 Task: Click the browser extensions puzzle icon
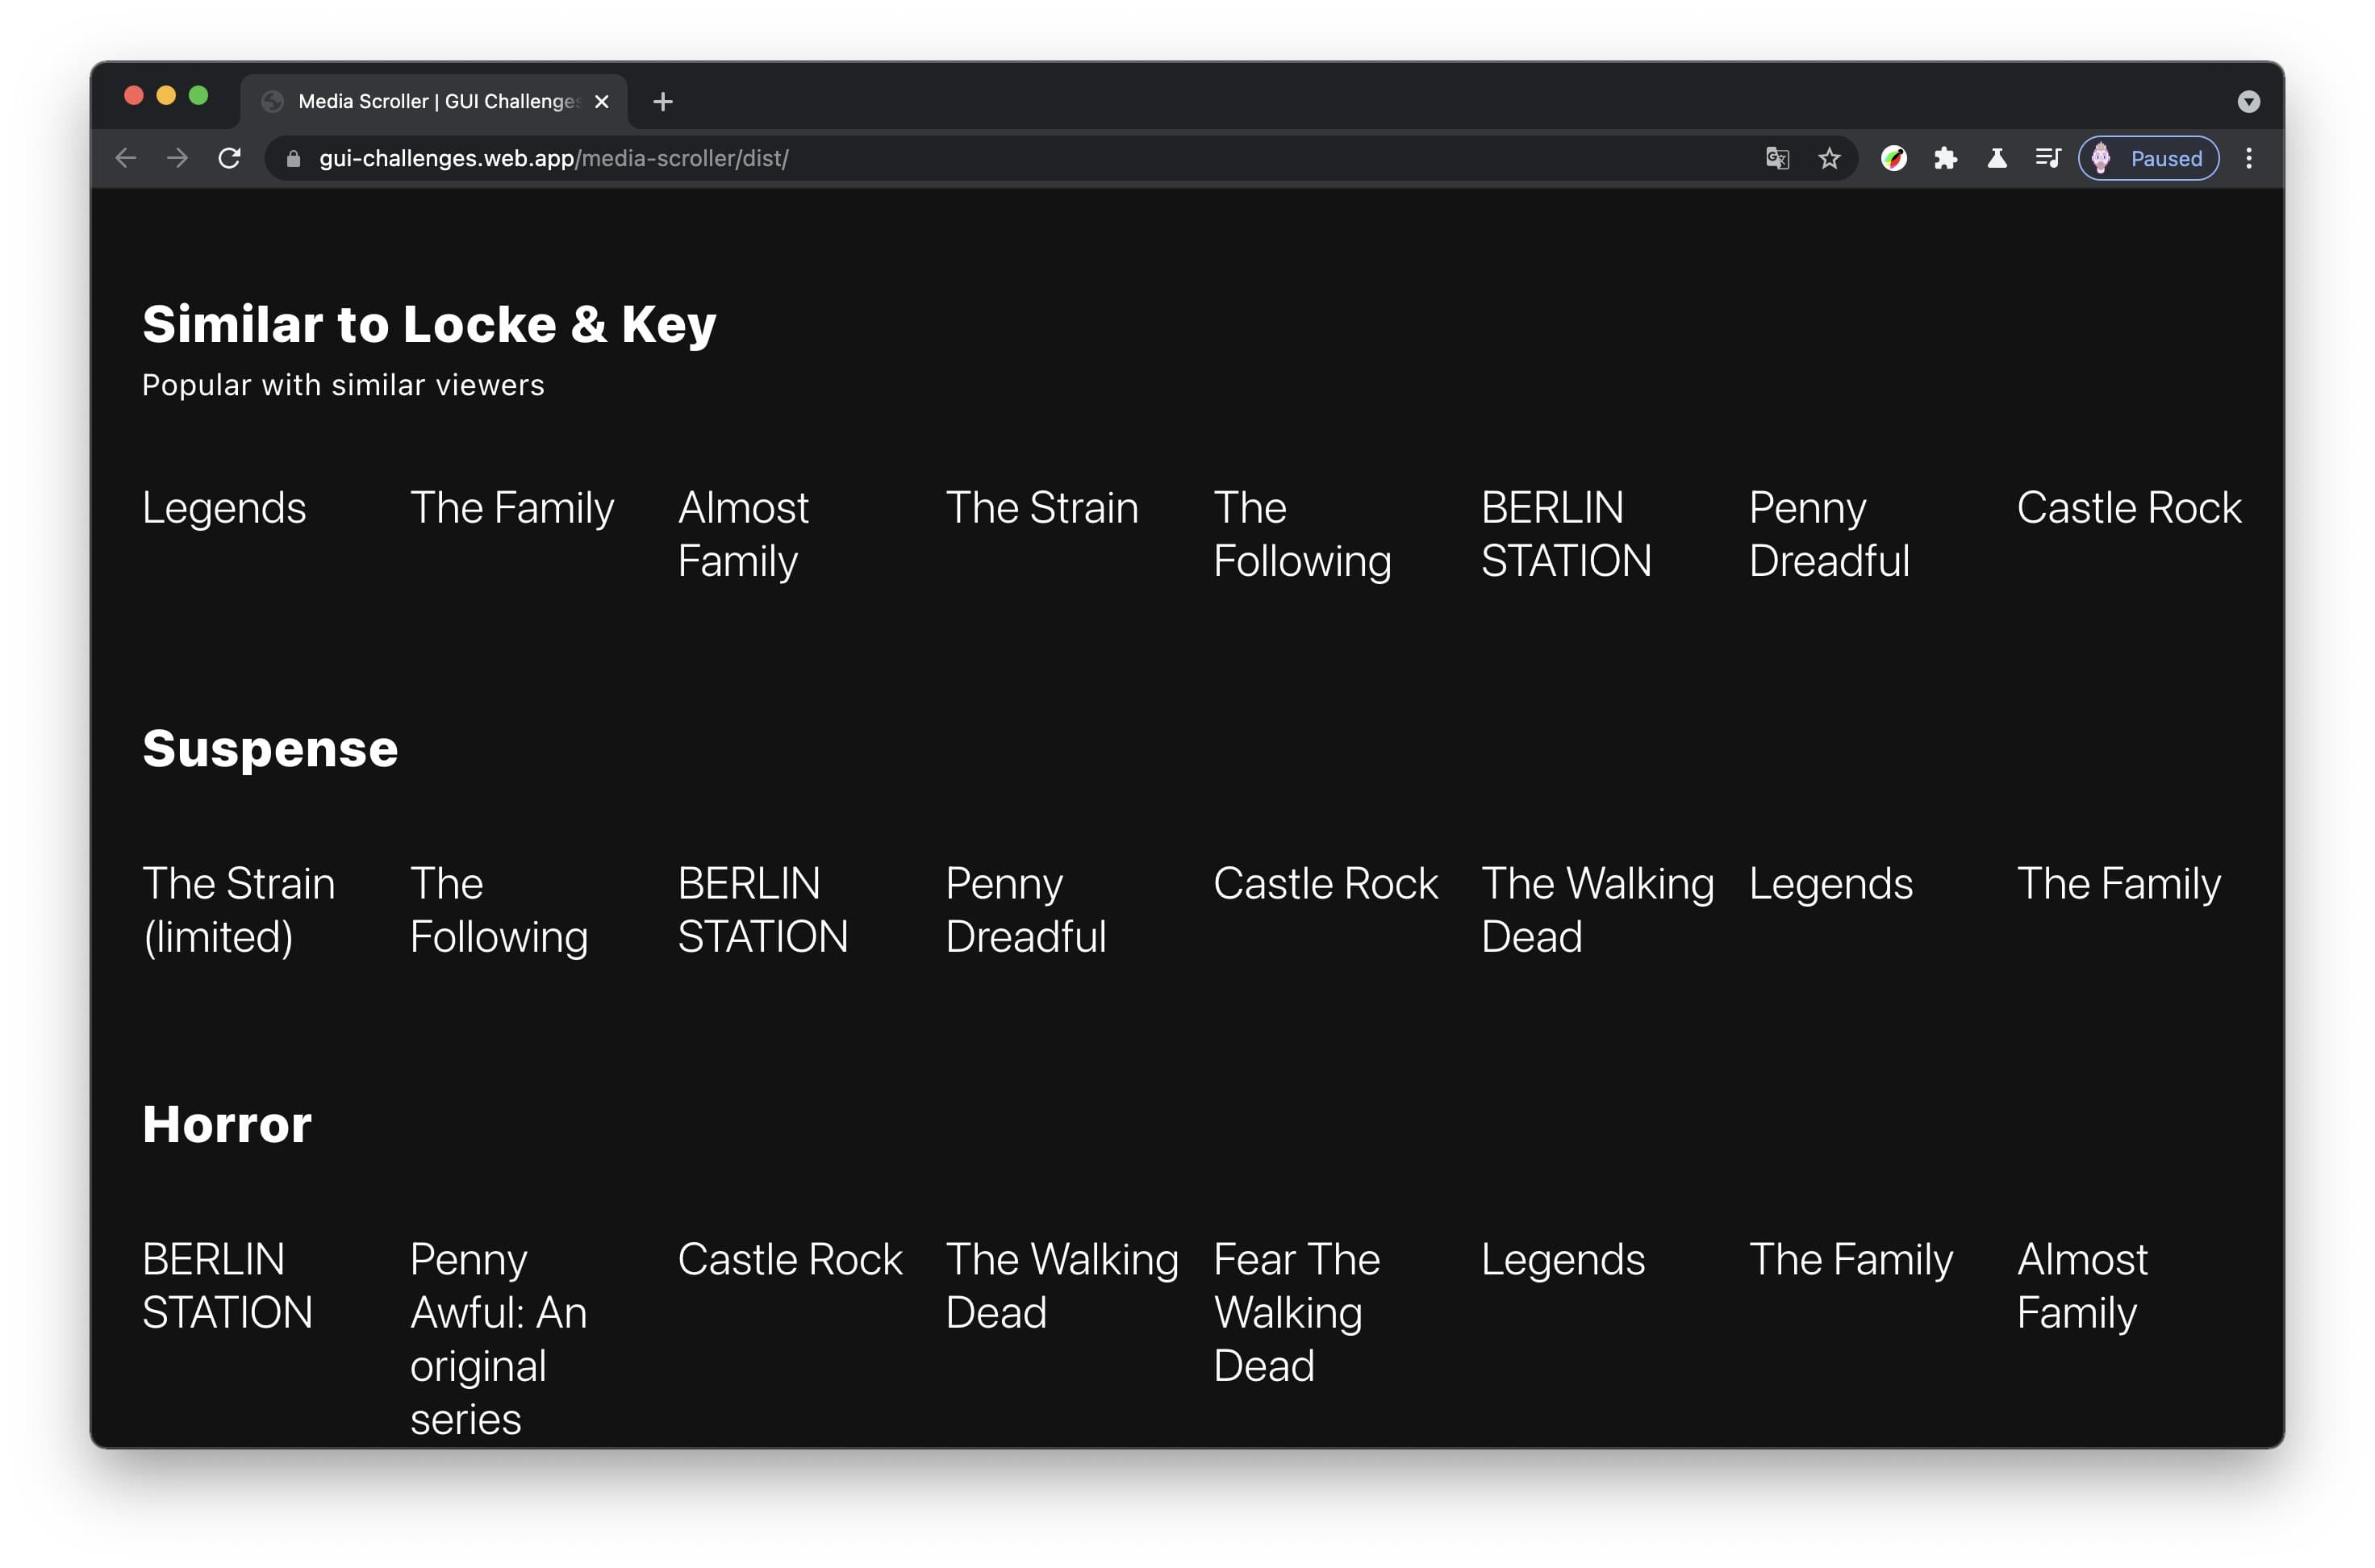pyautogui.click(x=1950, y=157)
